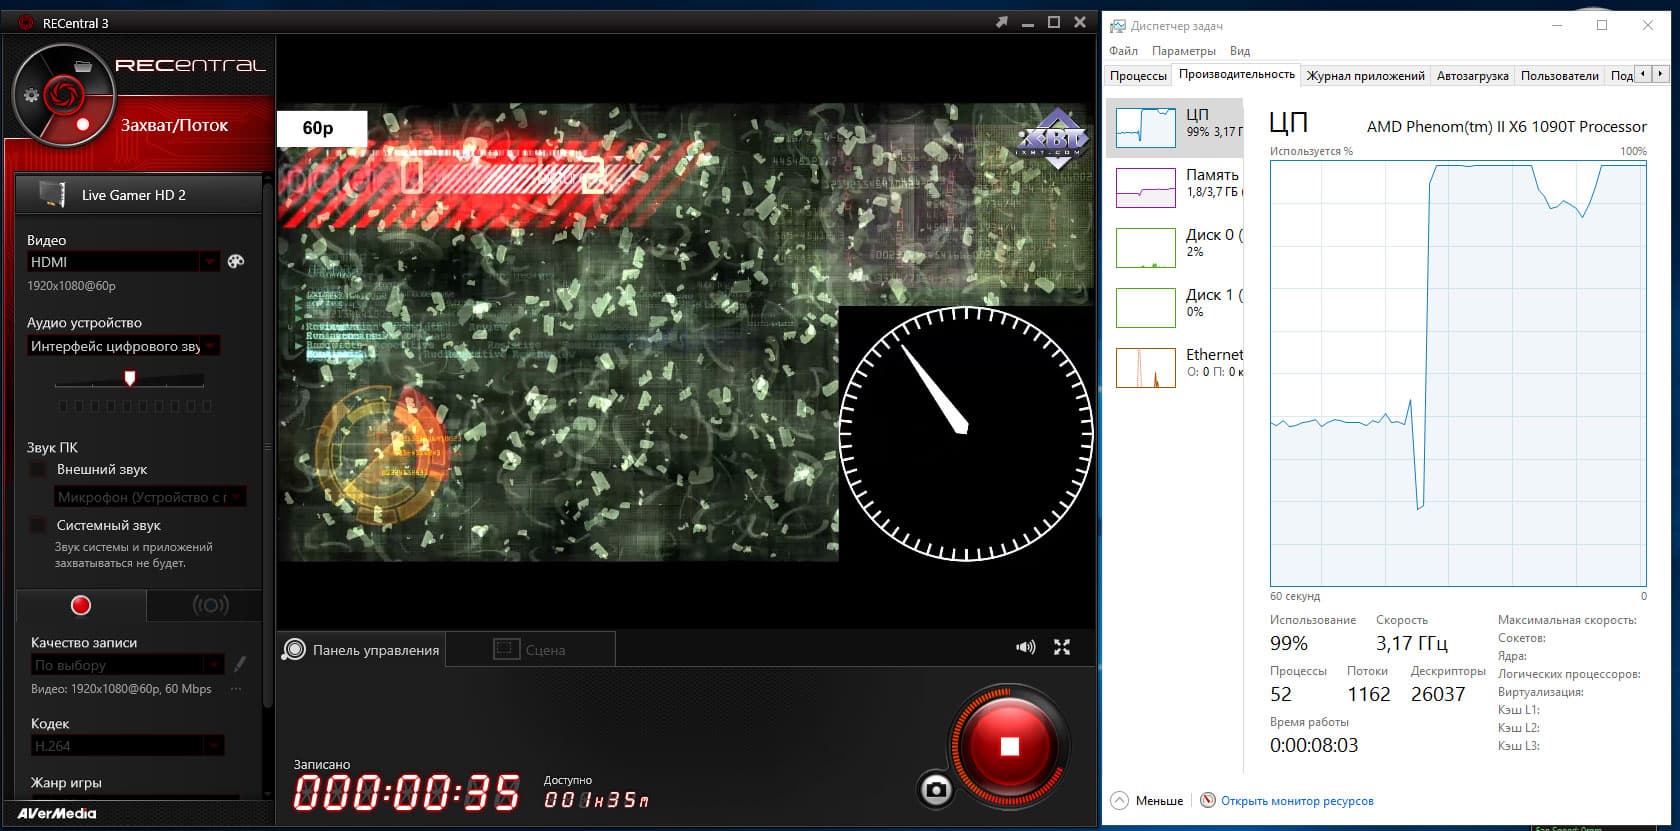Click the 60p frame rate label on preview
This screenshot has height=831, width=1680.
click(x=321, y=128)
